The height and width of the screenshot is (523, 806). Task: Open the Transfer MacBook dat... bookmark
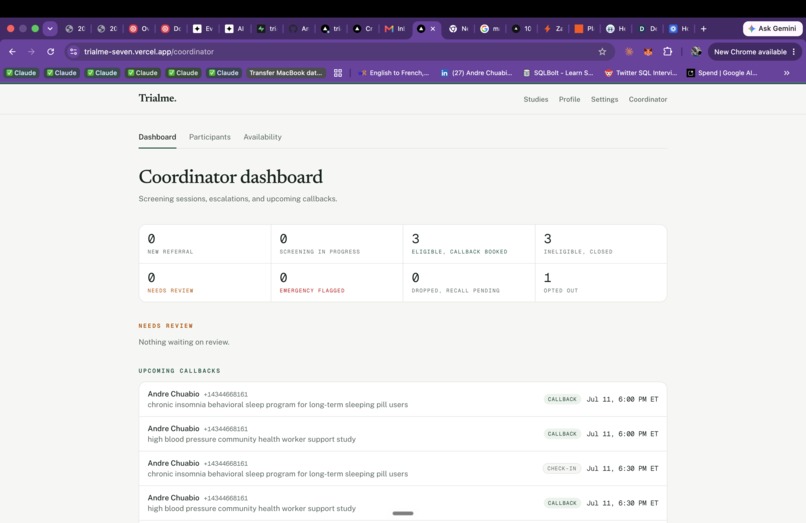[x=286, y=73]
